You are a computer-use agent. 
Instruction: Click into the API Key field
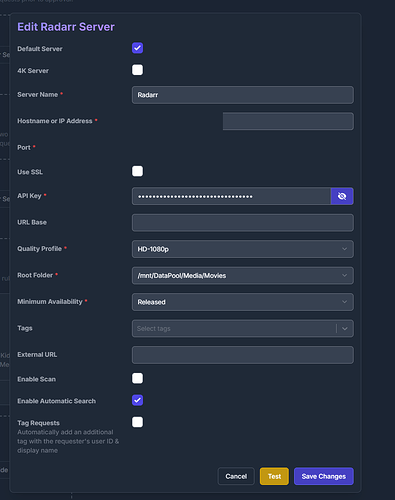tap(231, 196)
